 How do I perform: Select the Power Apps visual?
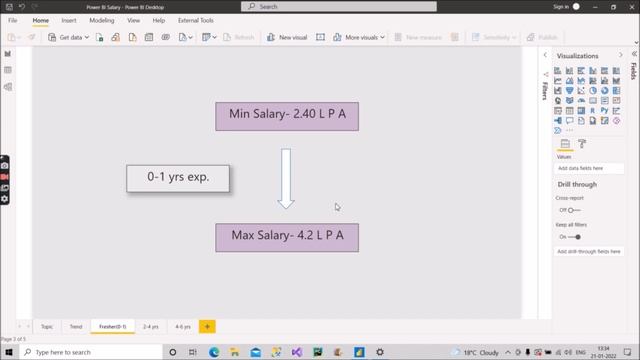click(x=616, y=120)
